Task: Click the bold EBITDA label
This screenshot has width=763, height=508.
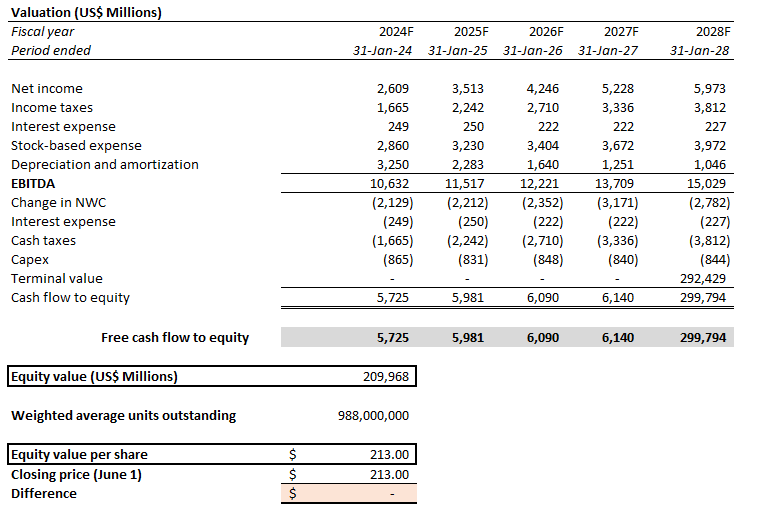Action: (x=33, y=183)
